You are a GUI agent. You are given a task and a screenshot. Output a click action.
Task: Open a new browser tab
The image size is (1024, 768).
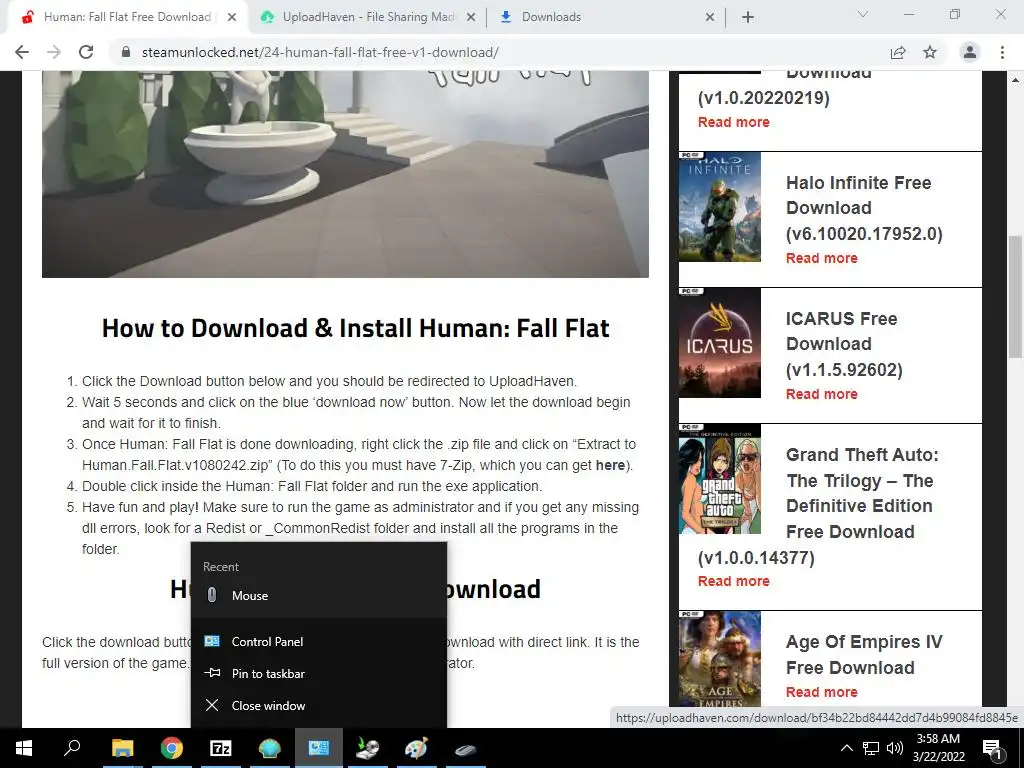(x=748, y=17)
